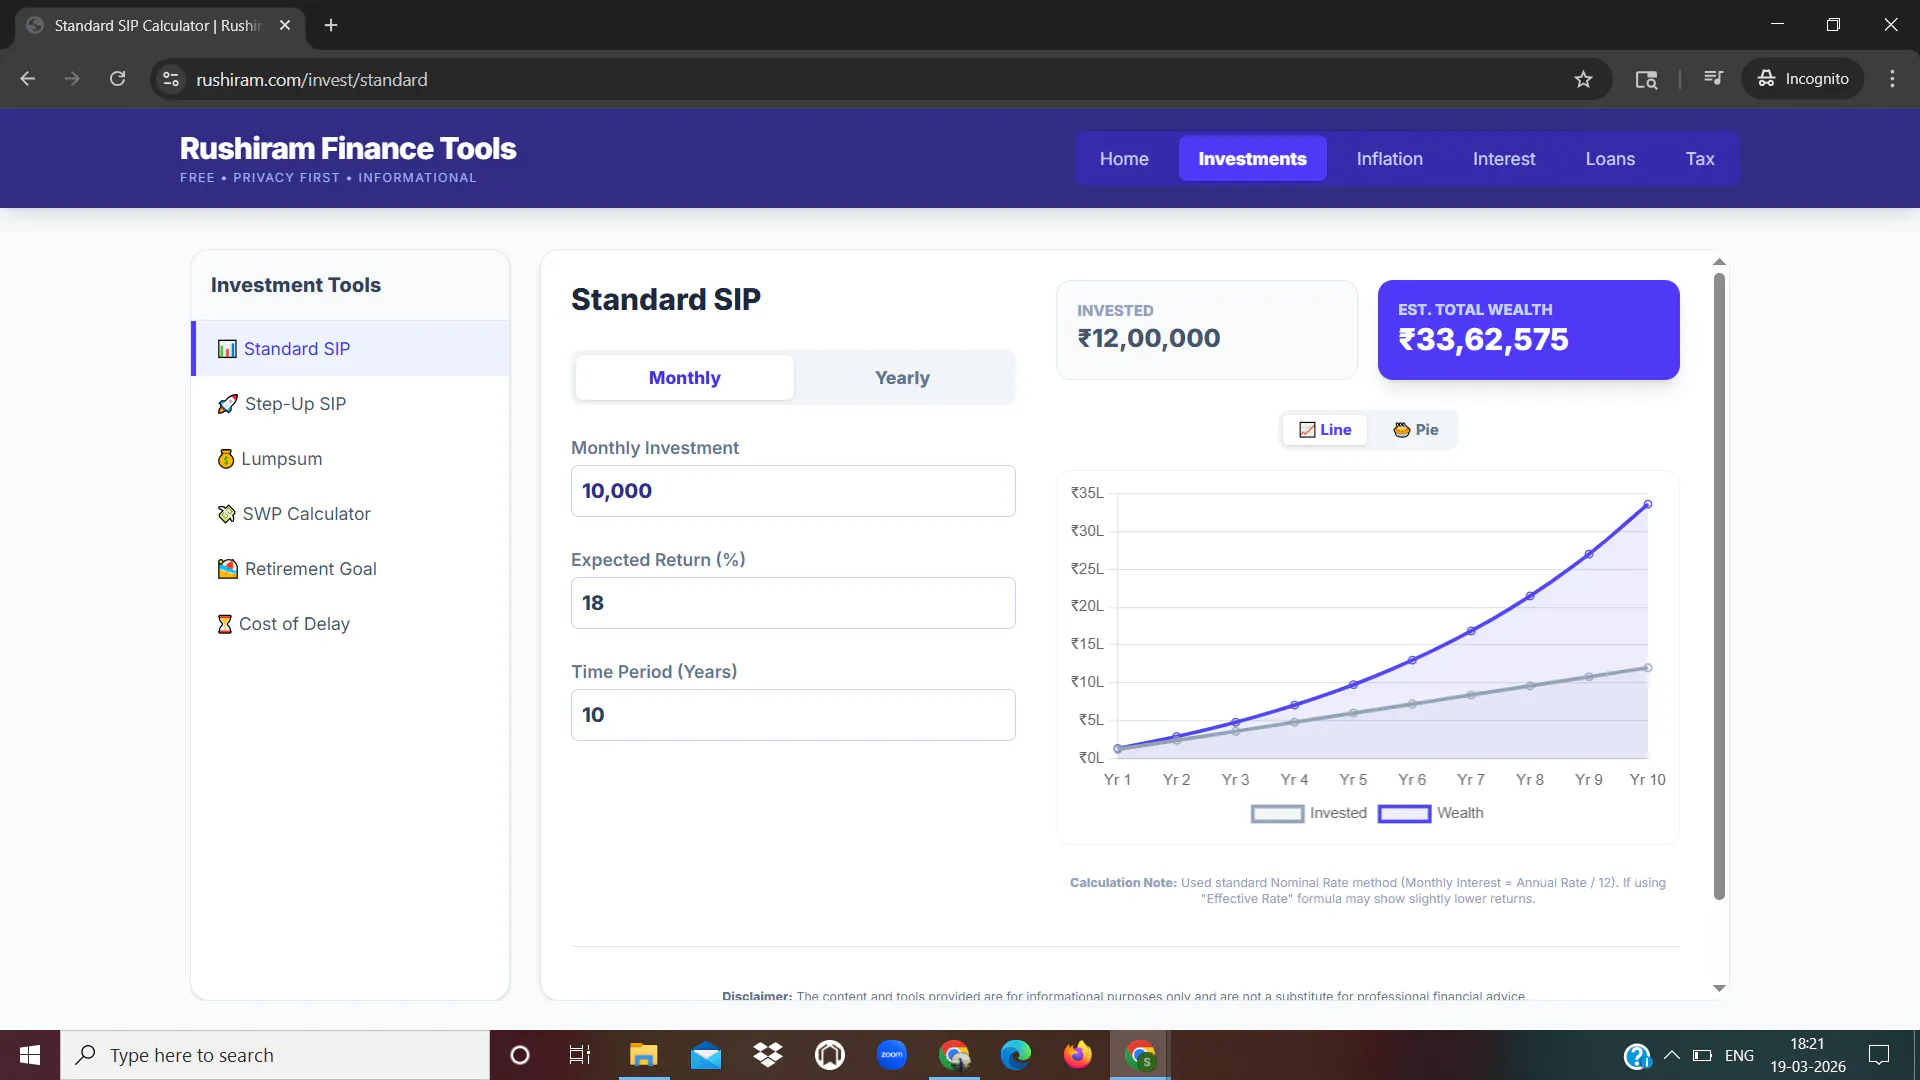Open File Explorer from the taskbar
The width and height of the screenshot is (1920, 1080).
643,1055
